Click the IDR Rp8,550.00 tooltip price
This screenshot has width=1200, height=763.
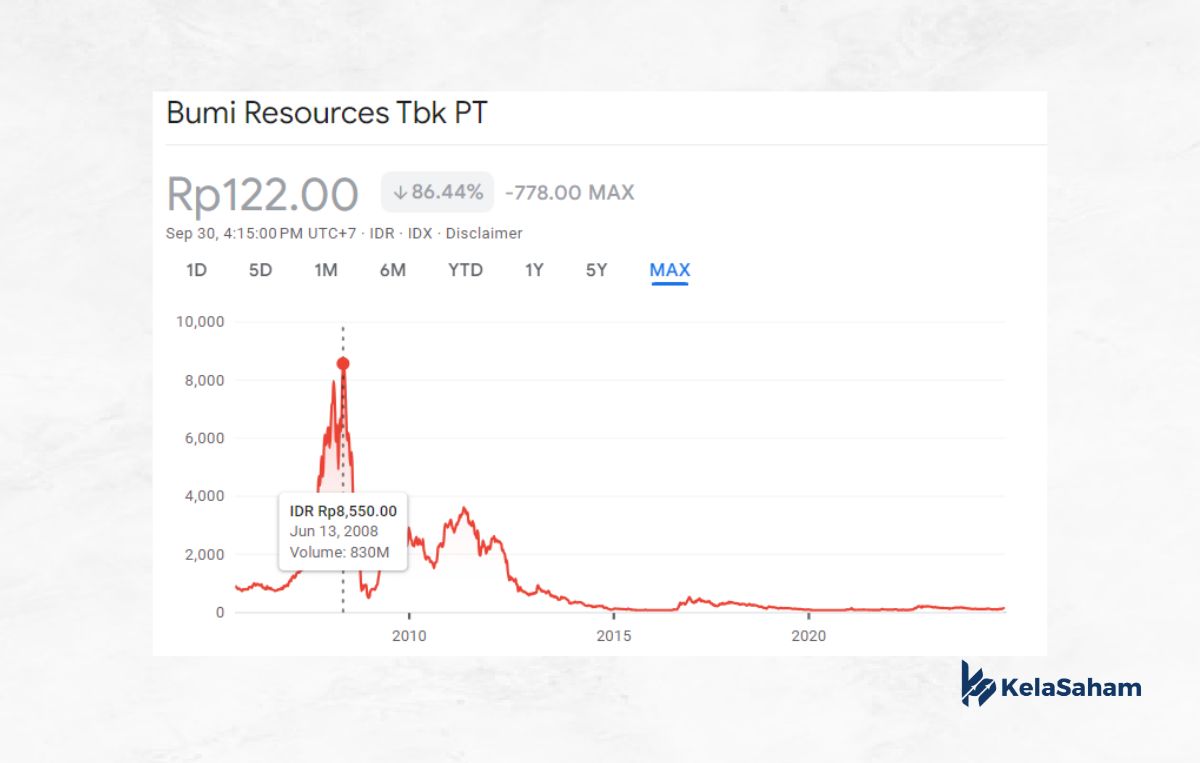[x=343, y=511]
